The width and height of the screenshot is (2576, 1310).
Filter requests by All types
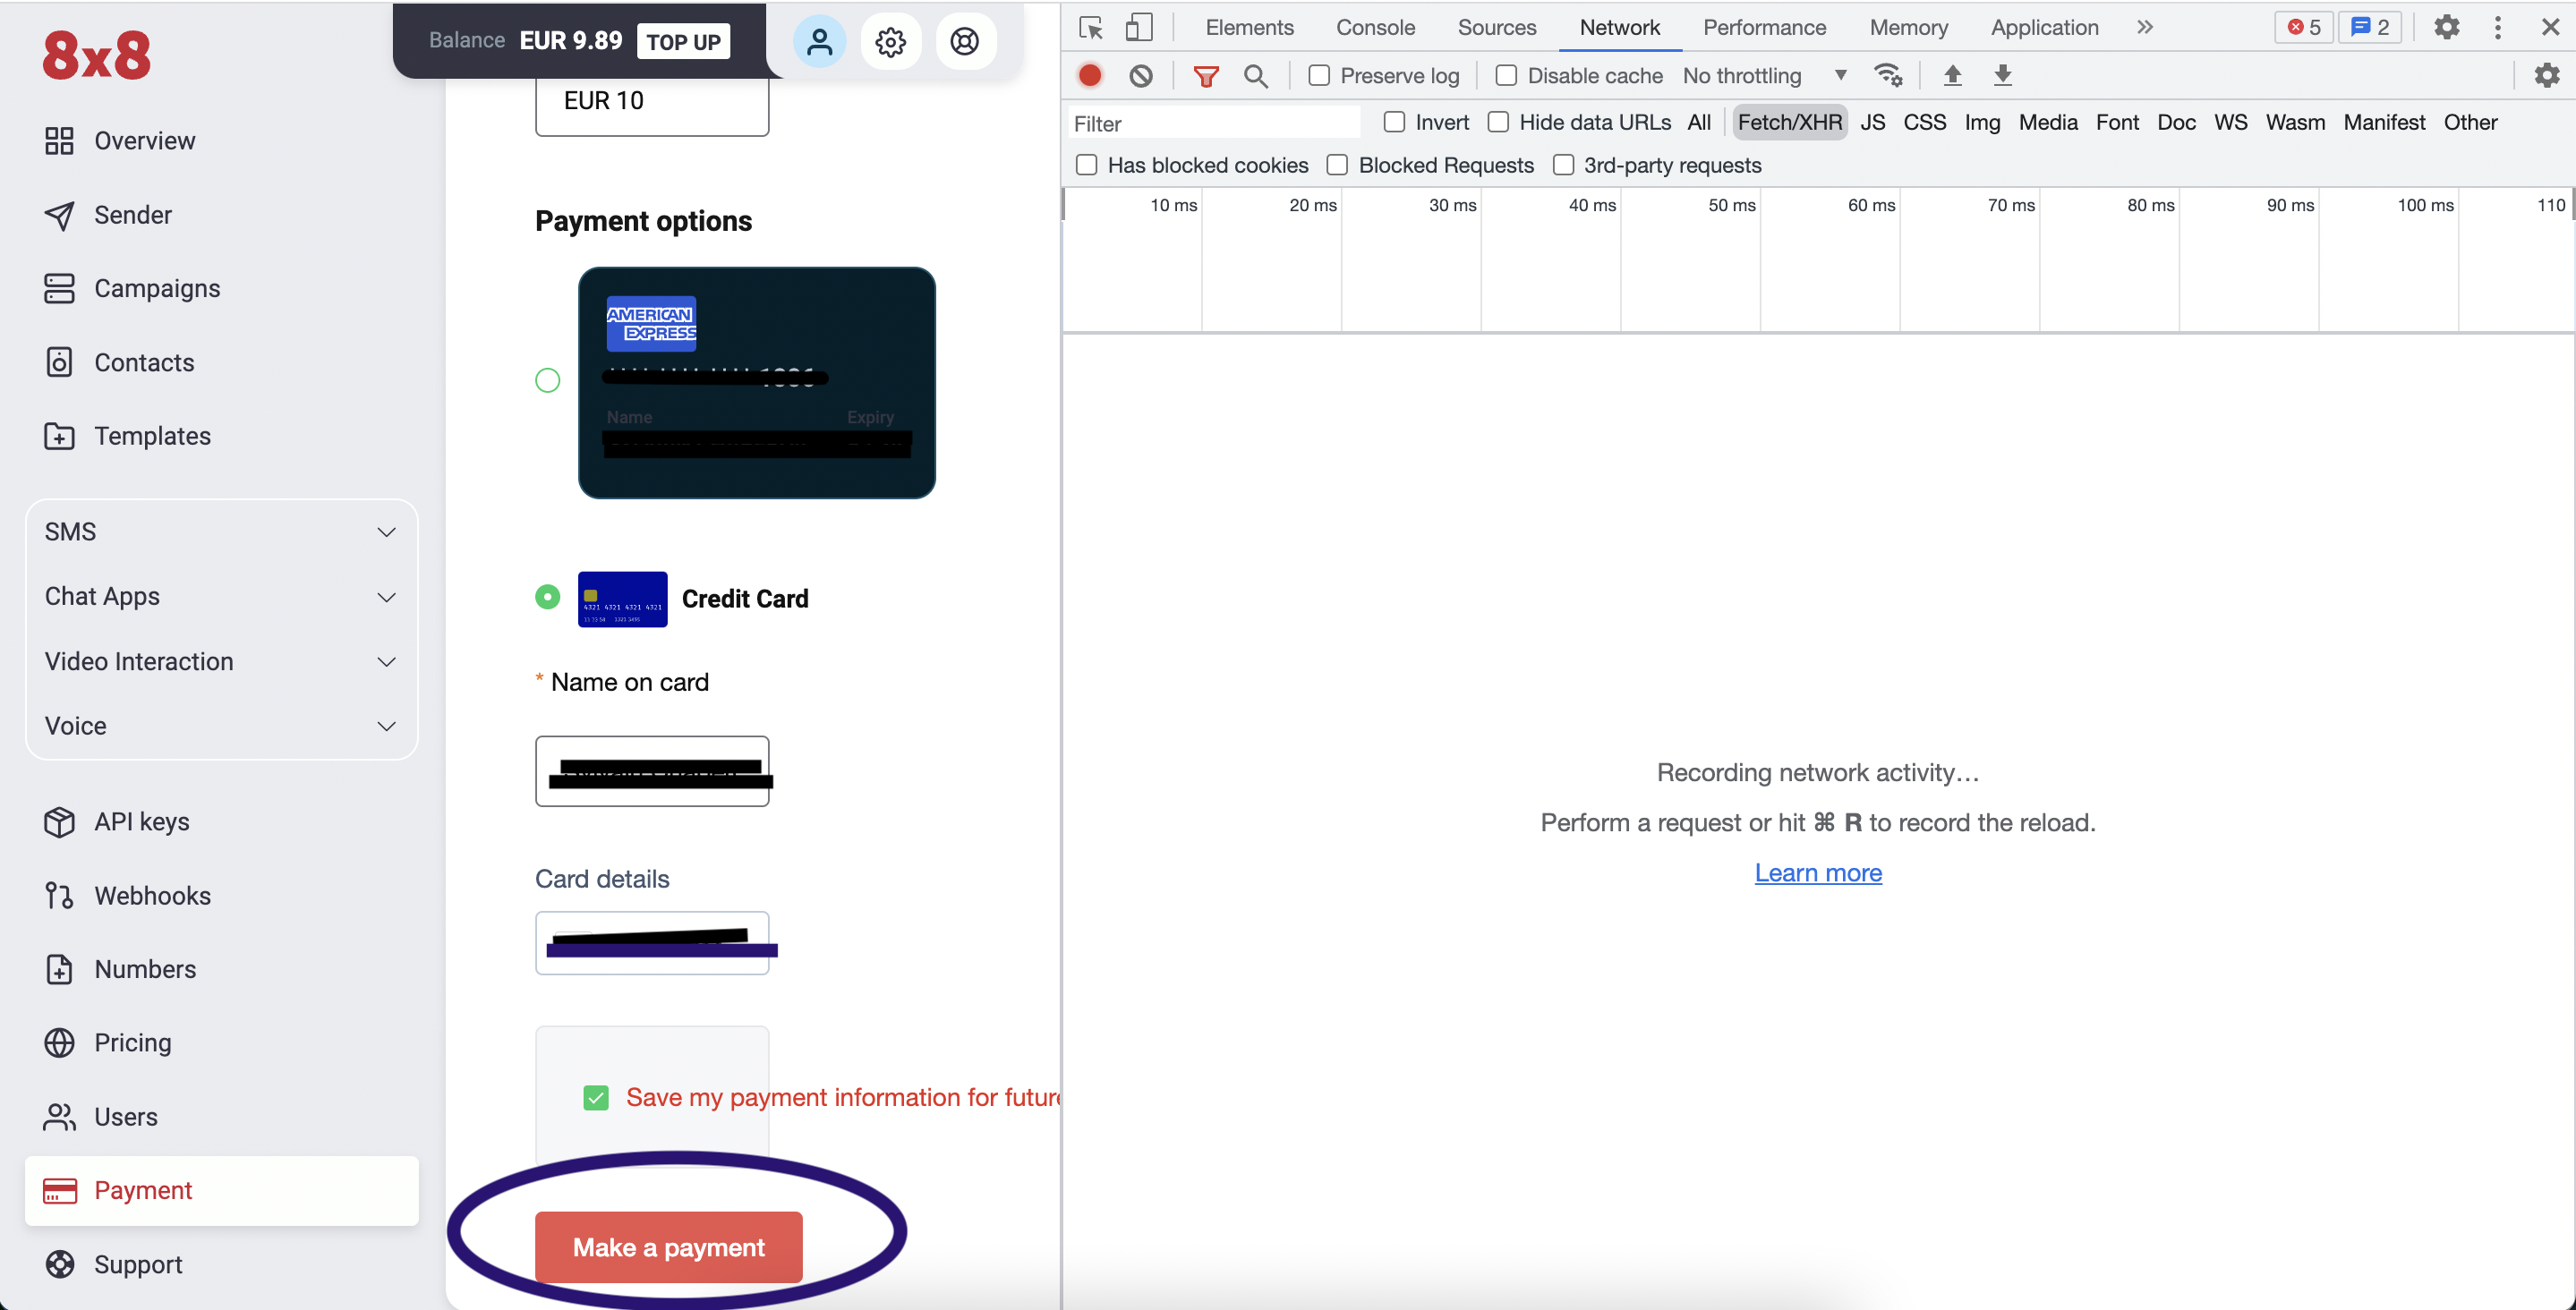coord(1699,122)
